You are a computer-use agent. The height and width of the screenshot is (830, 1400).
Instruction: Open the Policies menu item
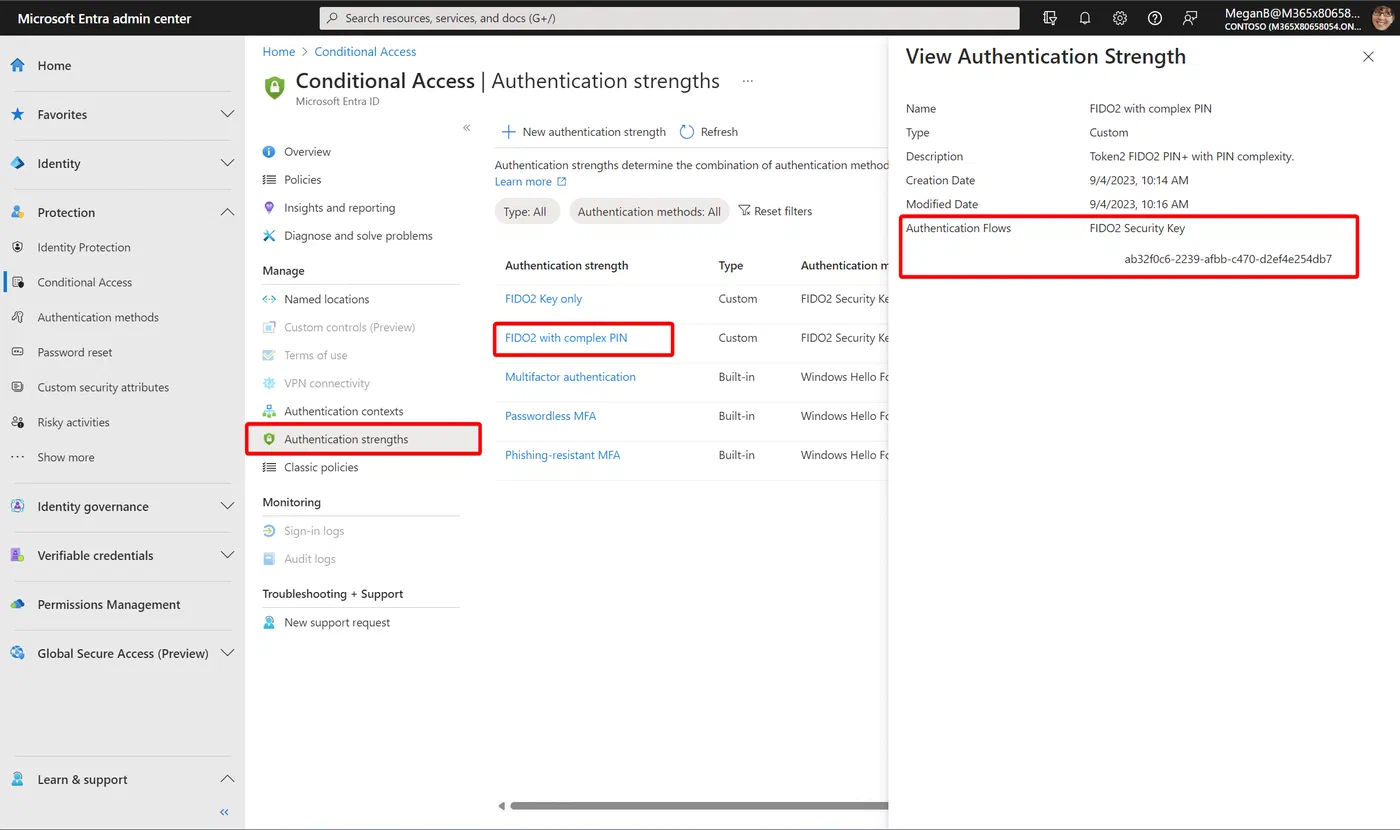point(302,180)
